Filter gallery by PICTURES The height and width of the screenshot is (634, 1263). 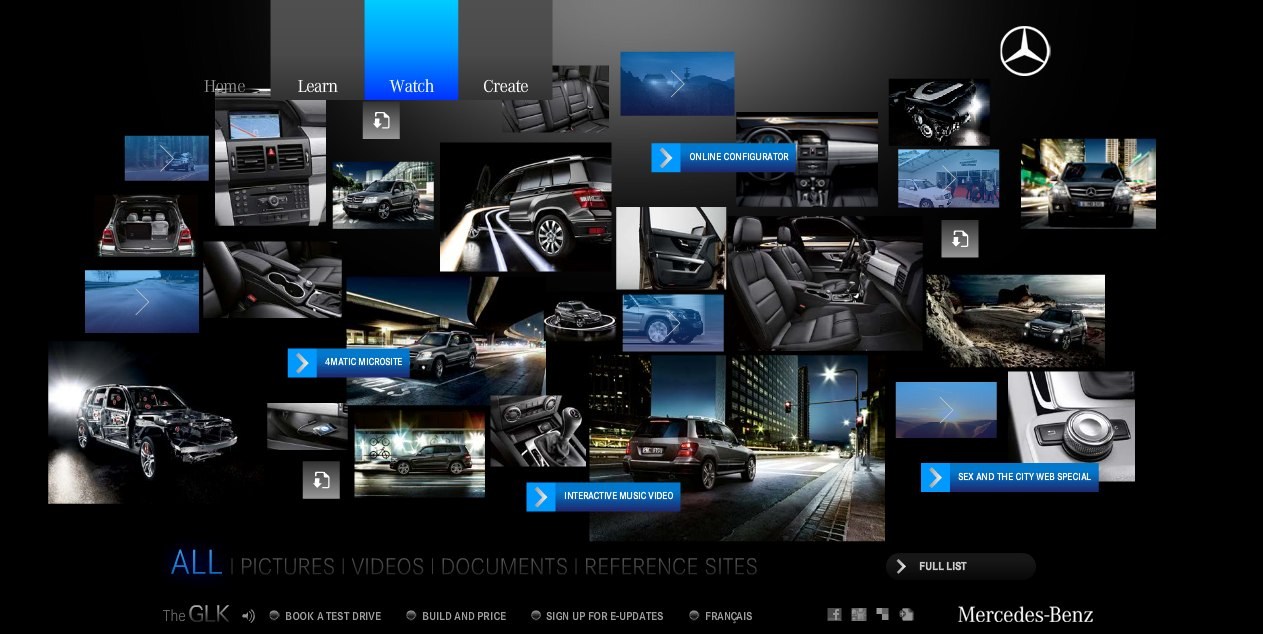pos(288,567)
